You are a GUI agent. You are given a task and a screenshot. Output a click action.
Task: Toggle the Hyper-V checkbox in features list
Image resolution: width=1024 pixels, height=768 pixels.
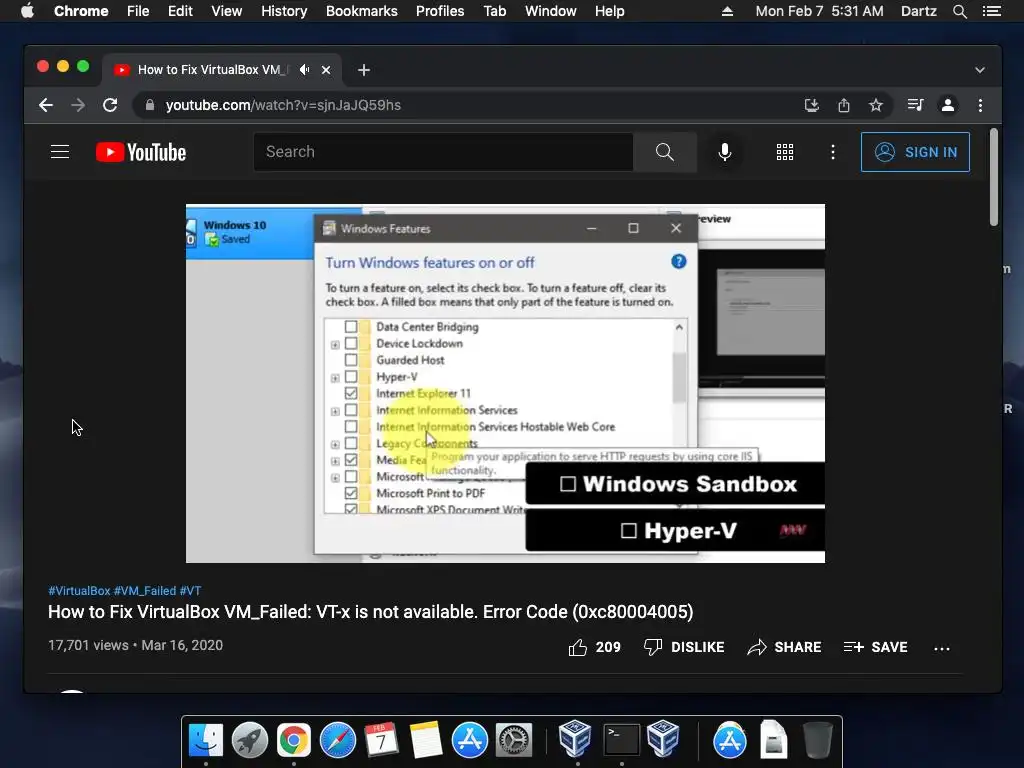(351, 377)
